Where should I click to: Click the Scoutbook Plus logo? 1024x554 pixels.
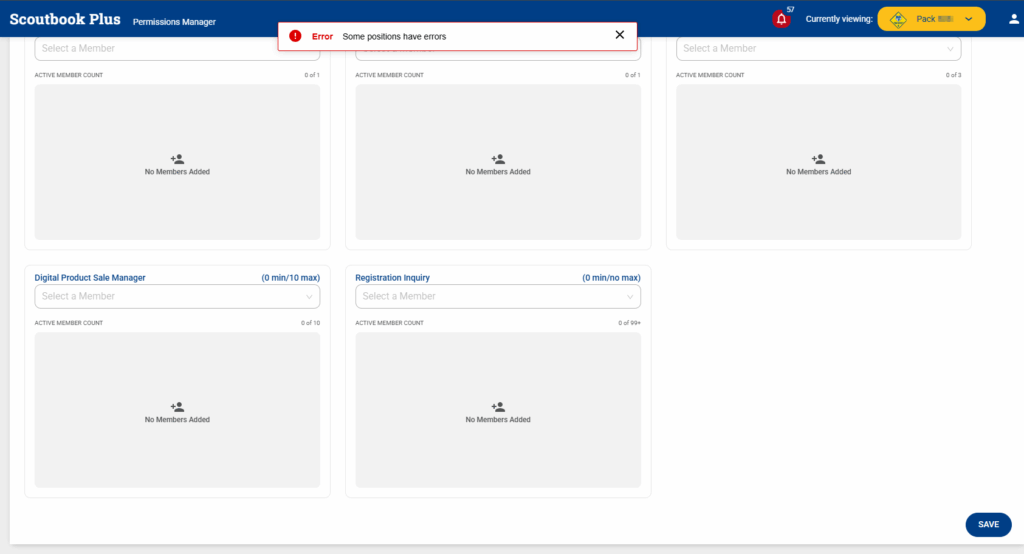pyautogui.click(x=64, y=19)
